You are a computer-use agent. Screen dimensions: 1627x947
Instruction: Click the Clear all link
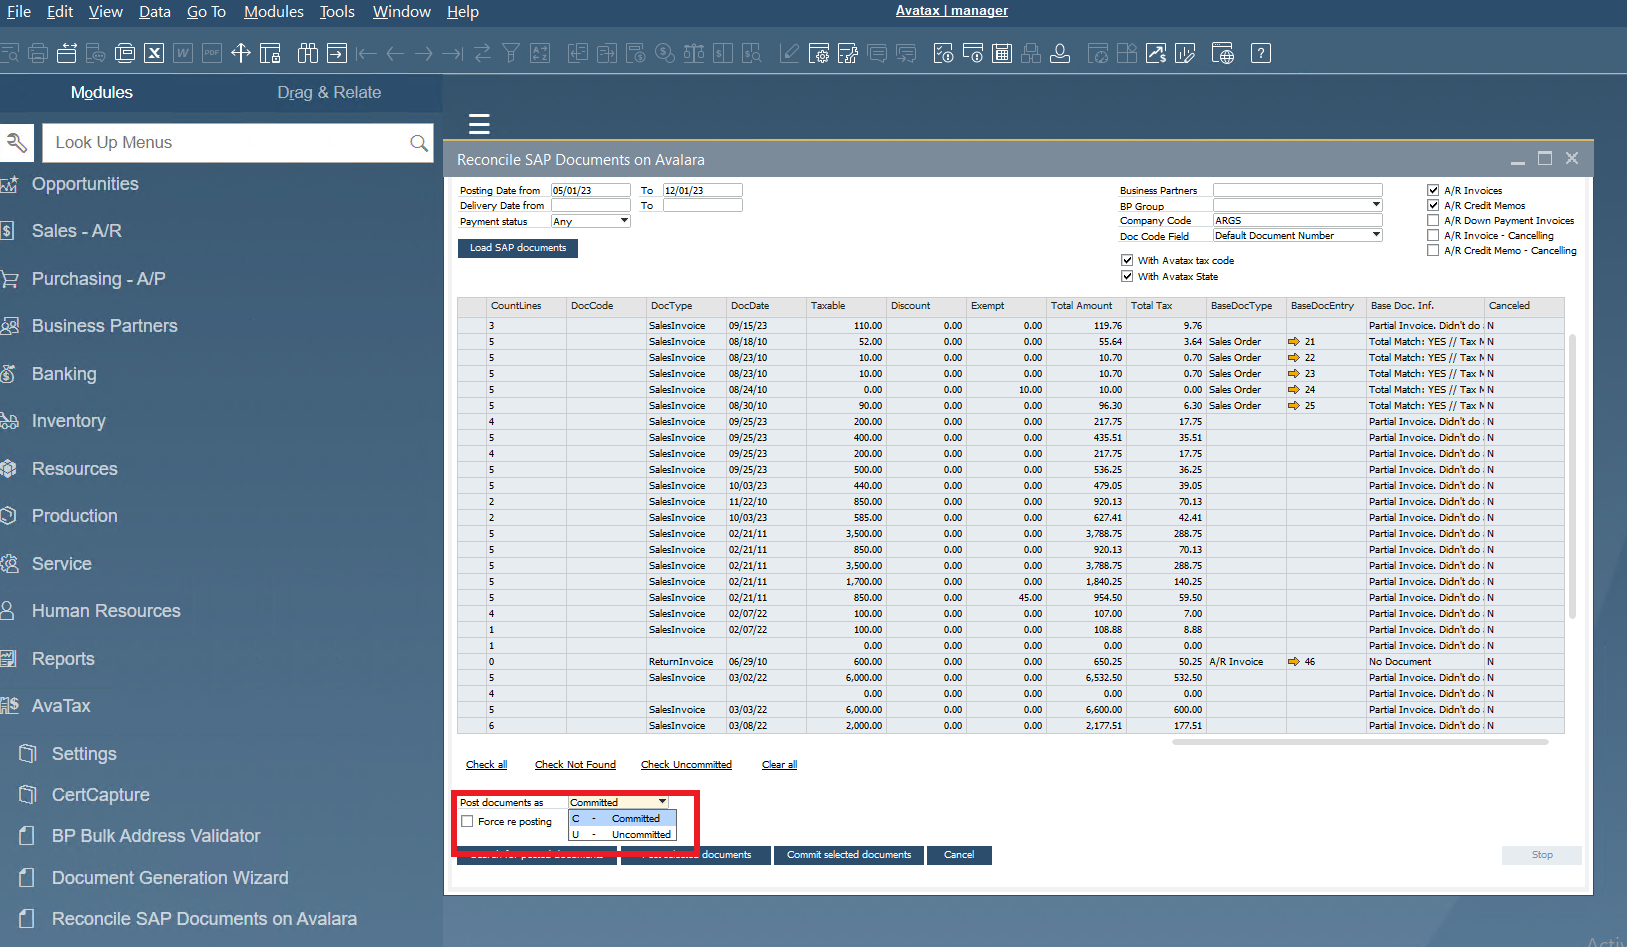(779, 765)
